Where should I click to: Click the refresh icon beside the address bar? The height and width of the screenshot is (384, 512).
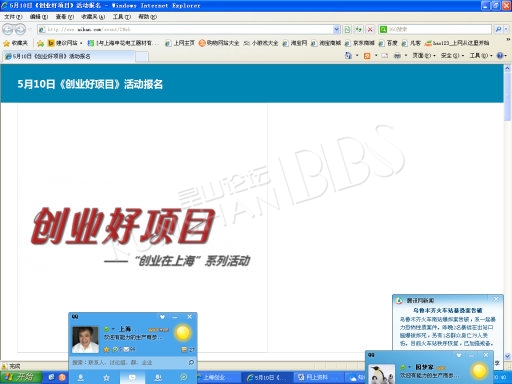click(359, 30)
